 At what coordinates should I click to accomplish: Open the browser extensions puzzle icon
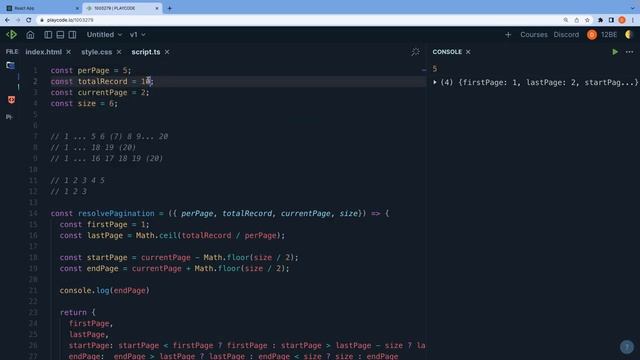pyautogui.click(x=600, y=20)
